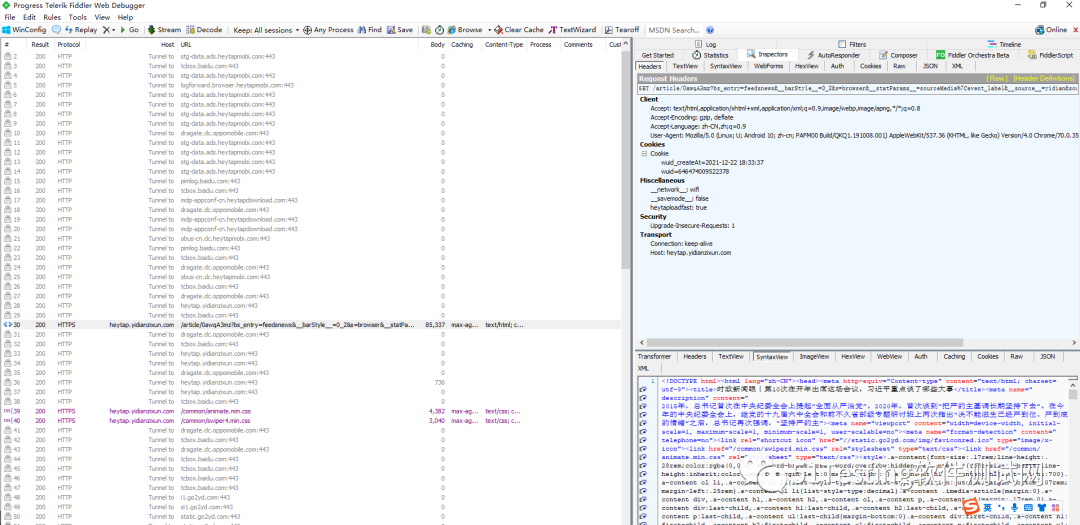Click the comment bubble icon in toolbar

click(x=55, y=30)
